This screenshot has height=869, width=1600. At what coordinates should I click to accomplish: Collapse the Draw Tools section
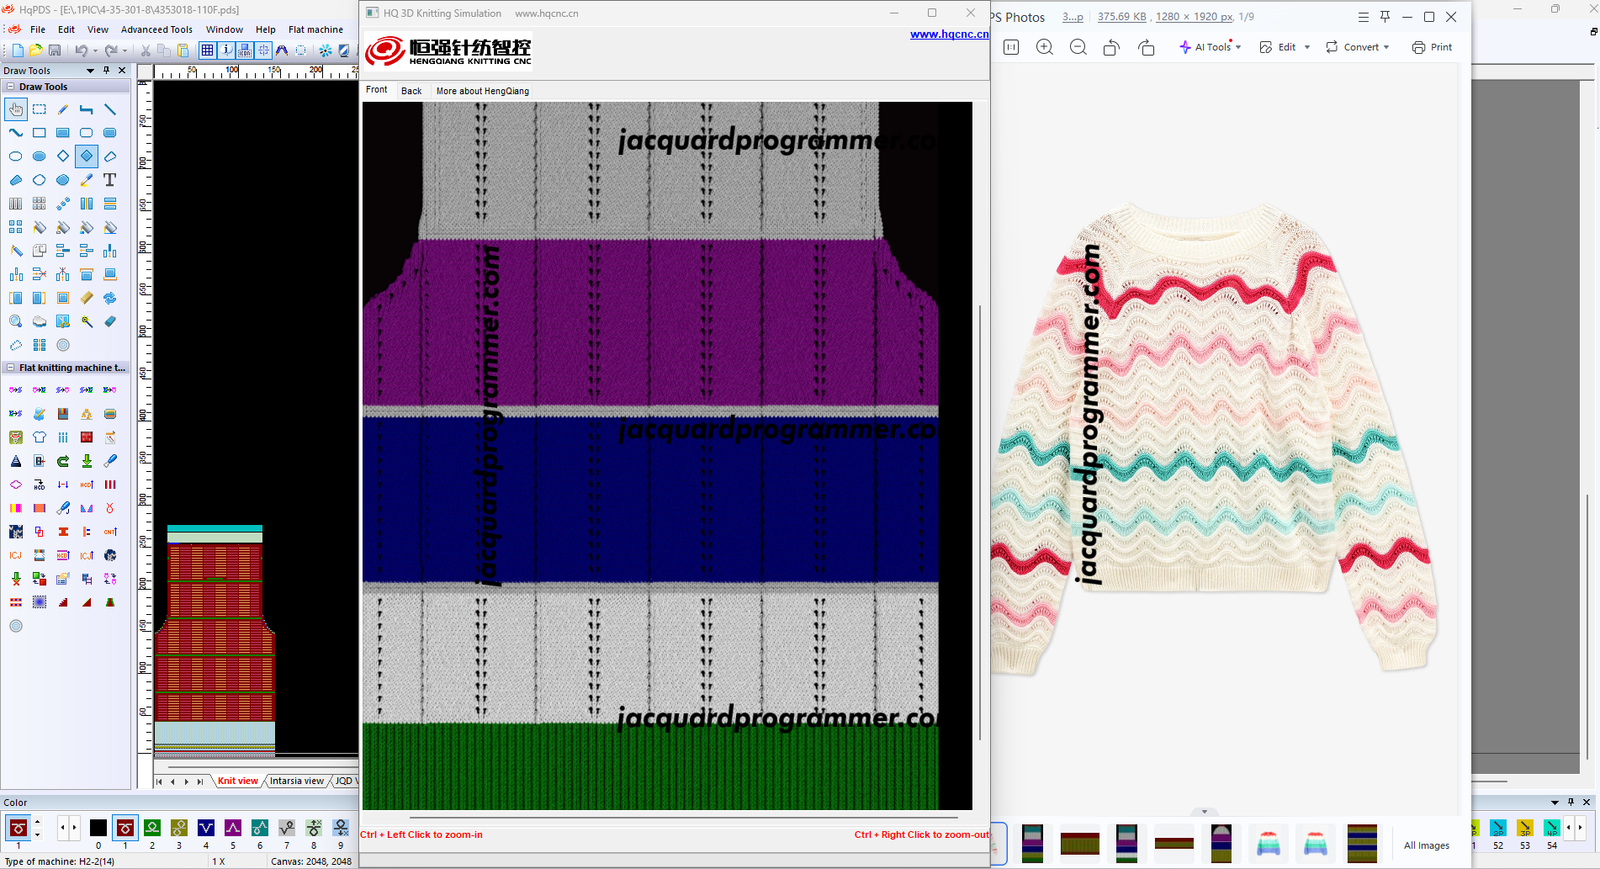click(11, 87)
